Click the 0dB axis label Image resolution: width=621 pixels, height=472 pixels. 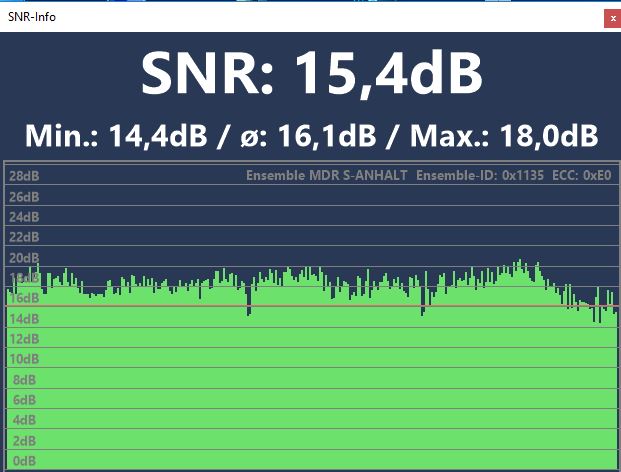point(21,461)
